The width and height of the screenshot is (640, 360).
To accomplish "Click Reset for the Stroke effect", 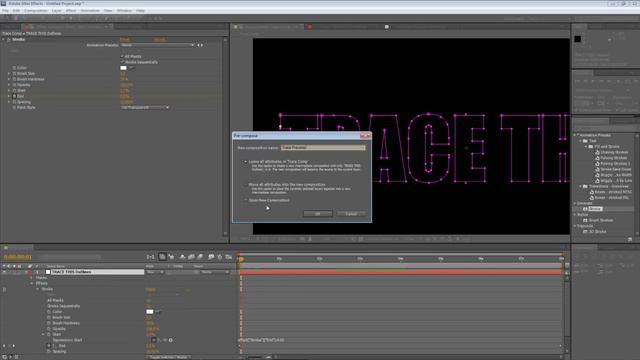I will (124, 40).
